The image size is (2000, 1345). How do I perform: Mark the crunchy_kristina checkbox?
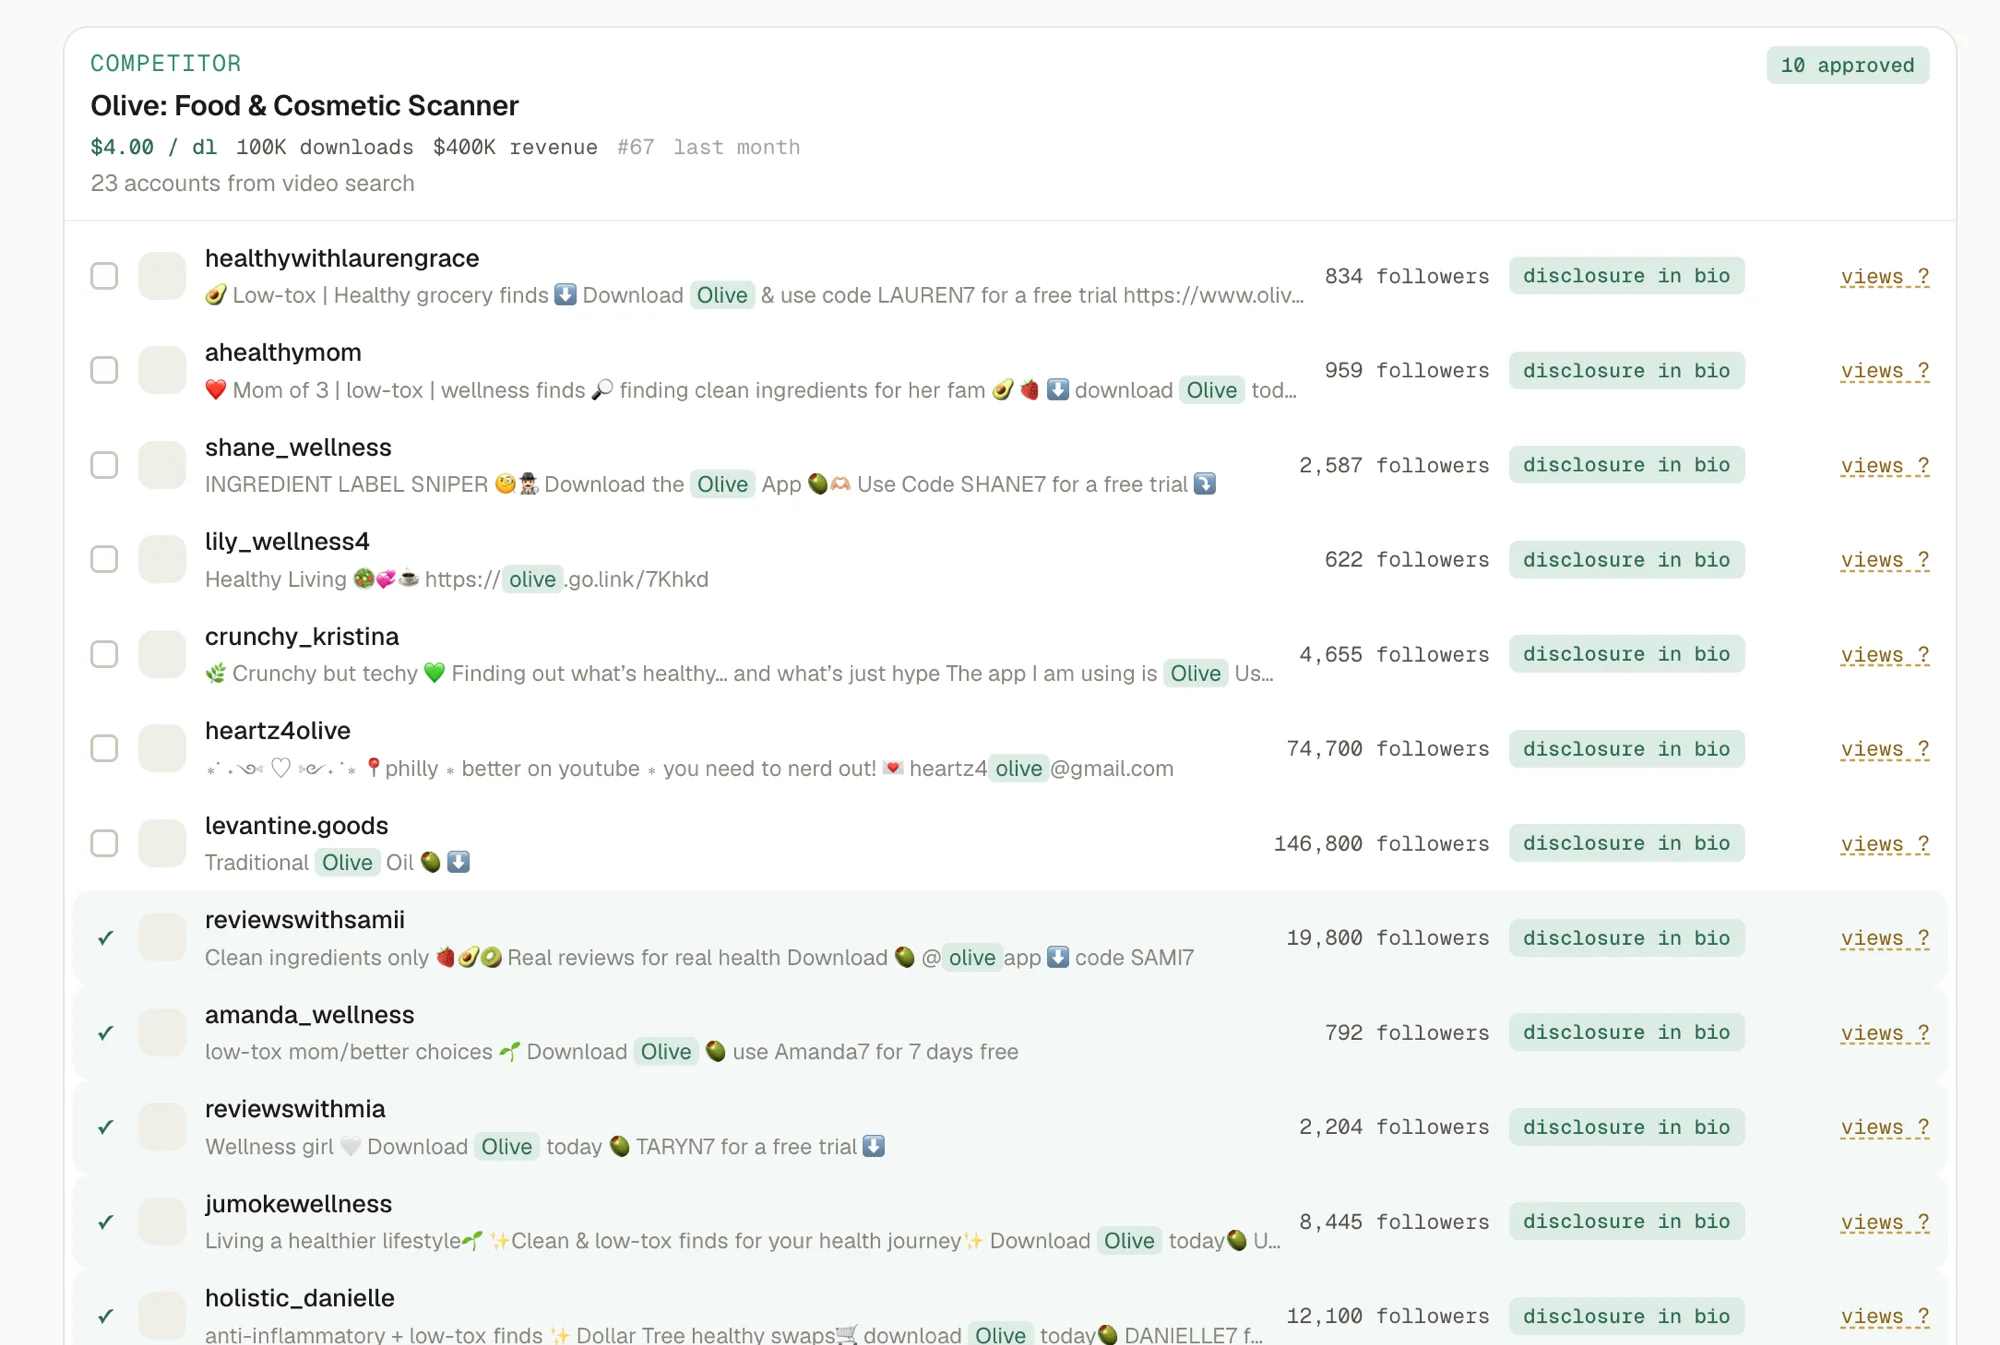click(x=104, y=654)
